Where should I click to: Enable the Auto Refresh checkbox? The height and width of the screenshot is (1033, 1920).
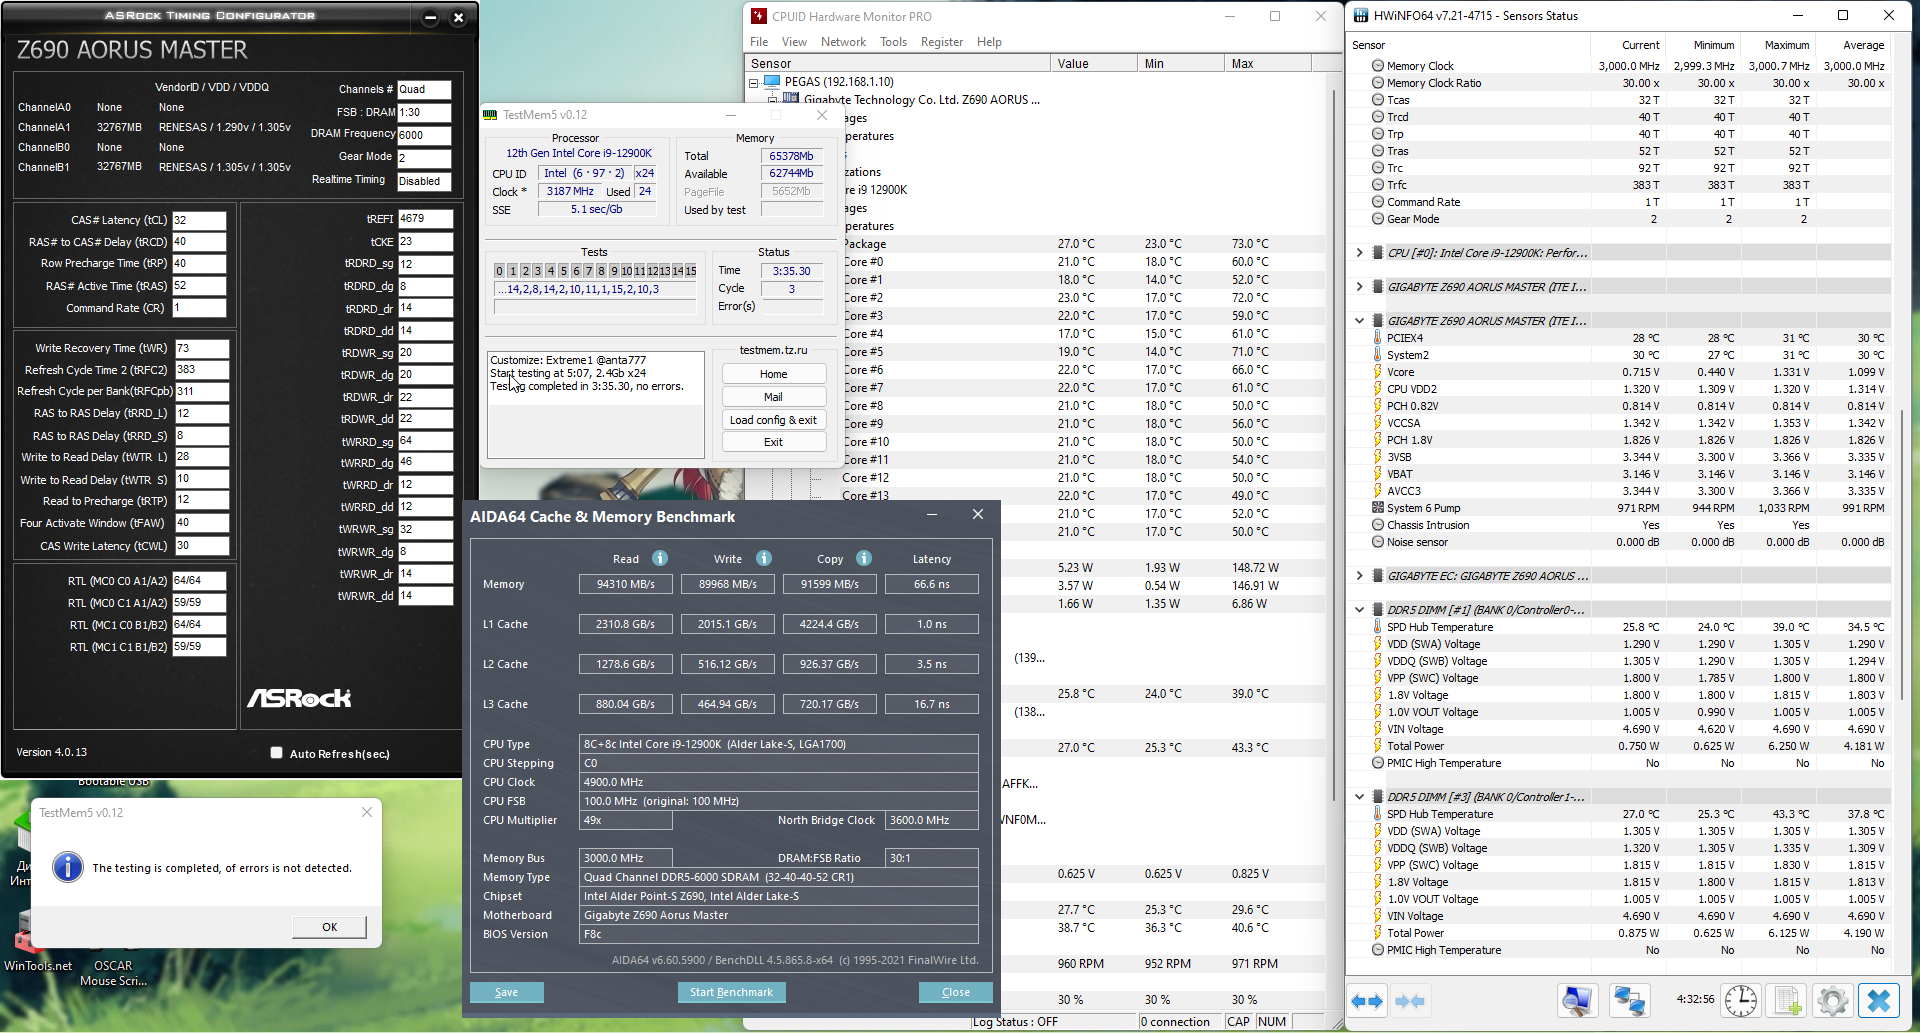277,753
